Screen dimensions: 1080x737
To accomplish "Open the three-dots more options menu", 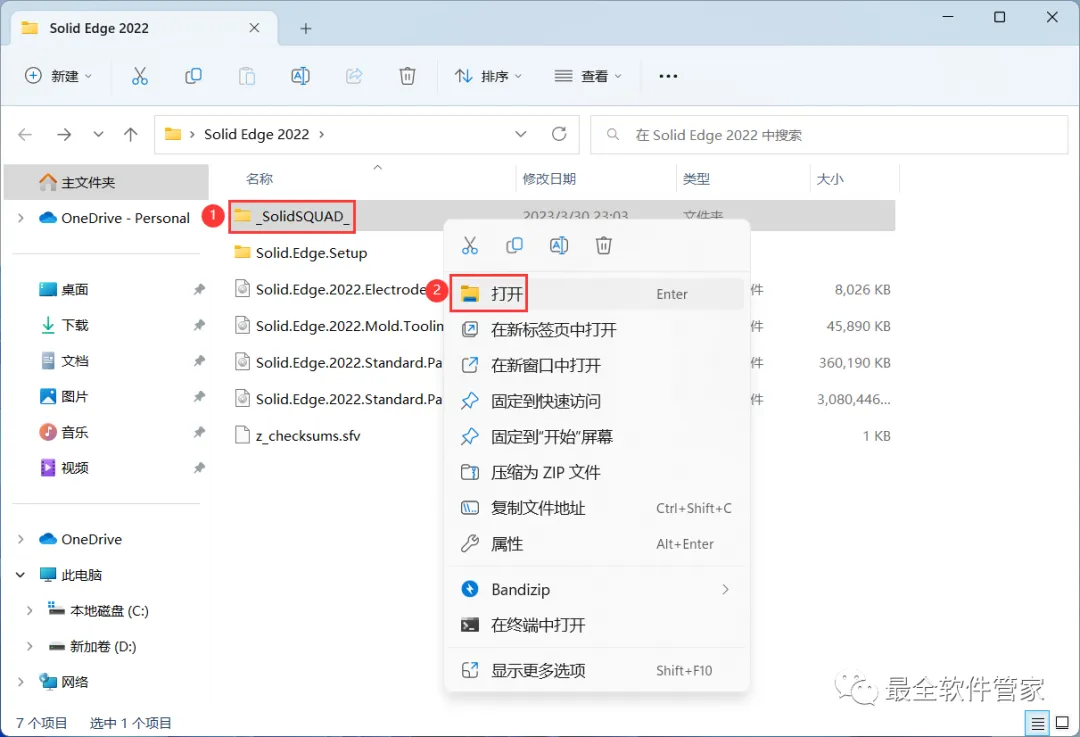I will point(668,76).
